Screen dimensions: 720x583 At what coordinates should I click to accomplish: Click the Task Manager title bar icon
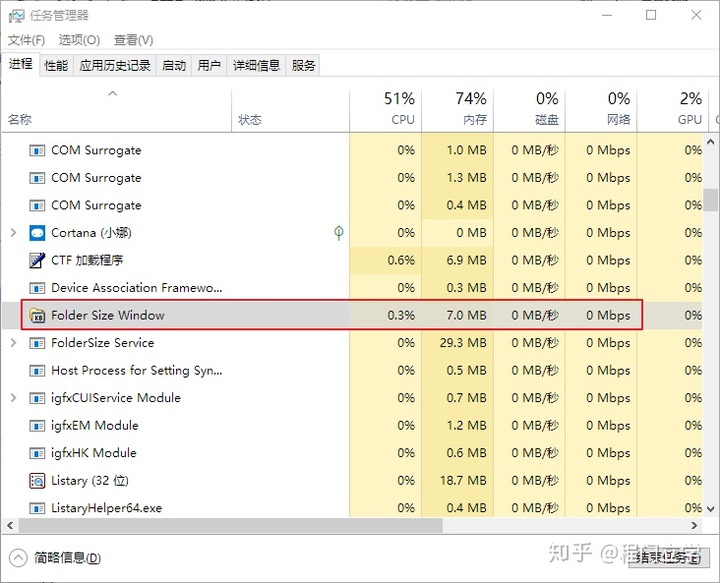[17, 16]
